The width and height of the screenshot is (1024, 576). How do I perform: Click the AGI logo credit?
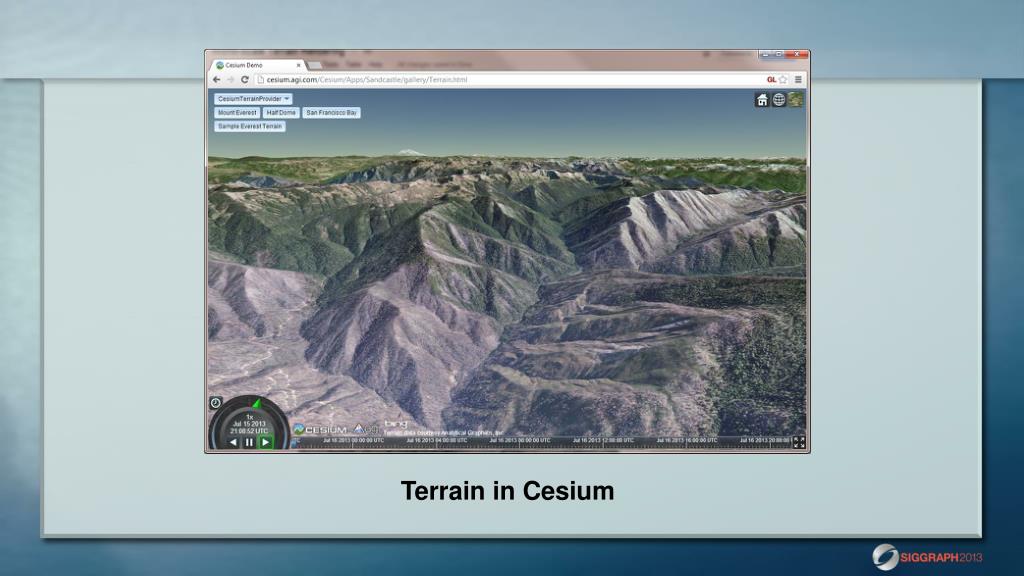[x=366, y=429]
